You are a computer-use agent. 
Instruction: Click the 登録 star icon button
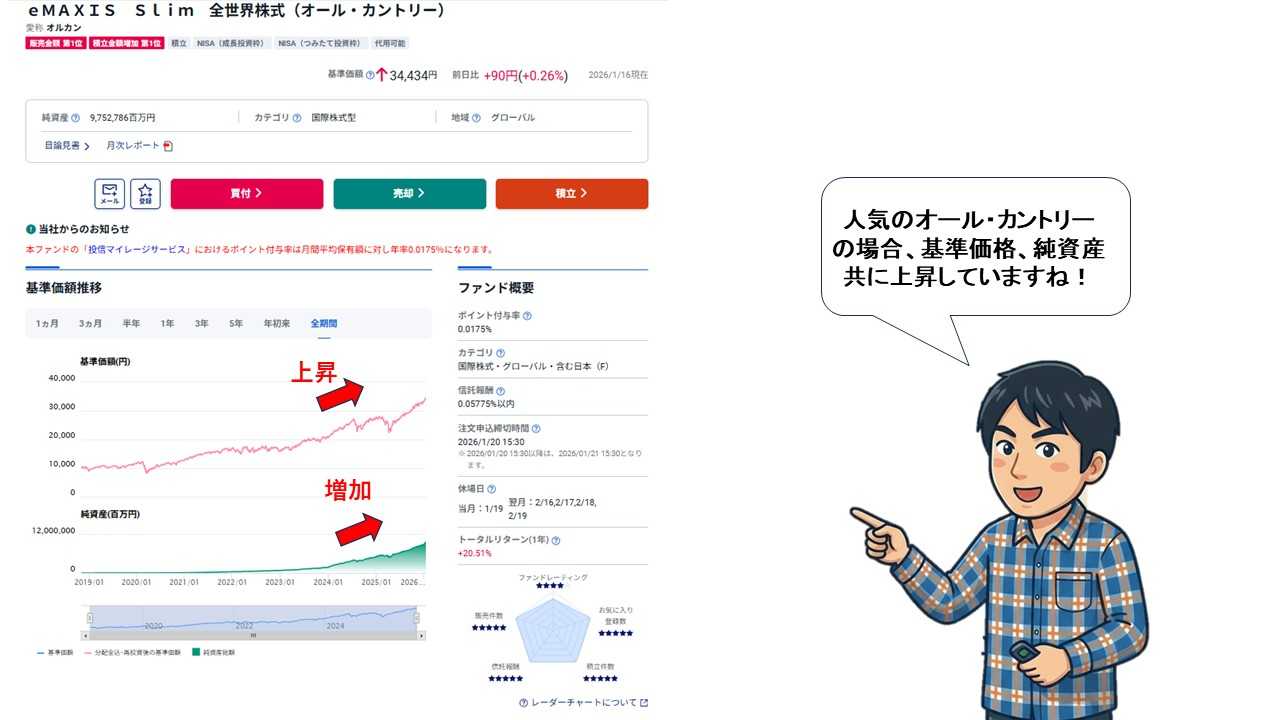coord(146,194)
